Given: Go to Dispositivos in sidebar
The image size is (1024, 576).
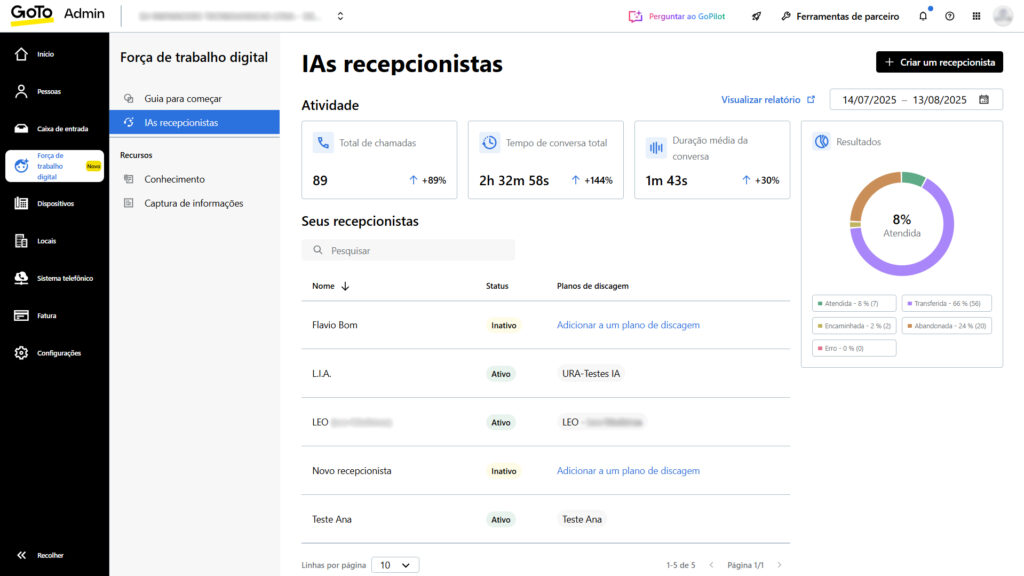Looking at the screenshot, I should pos(54,203).
